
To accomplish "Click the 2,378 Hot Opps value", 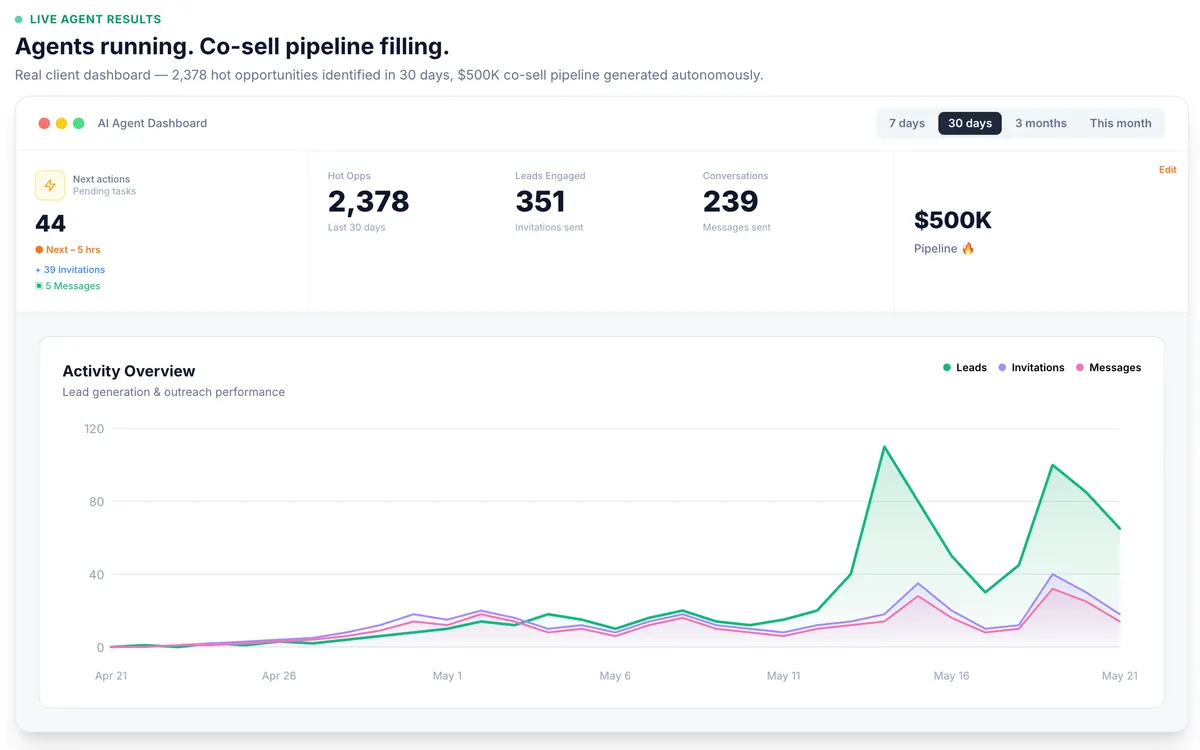I will 369,201.
